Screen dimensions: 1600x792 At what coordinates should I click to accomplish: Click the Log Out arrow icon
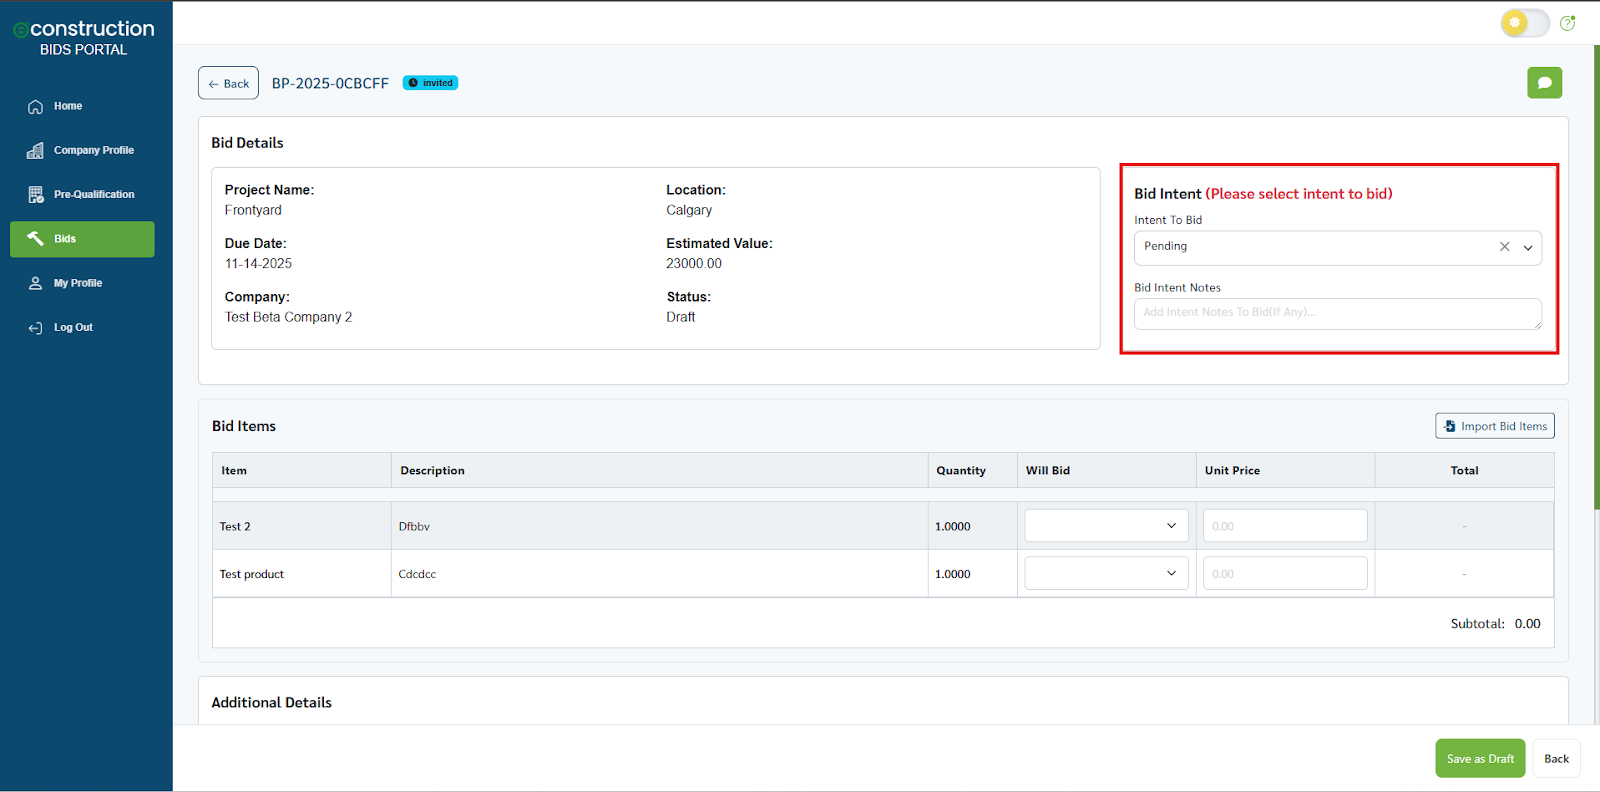coord(36,327)
